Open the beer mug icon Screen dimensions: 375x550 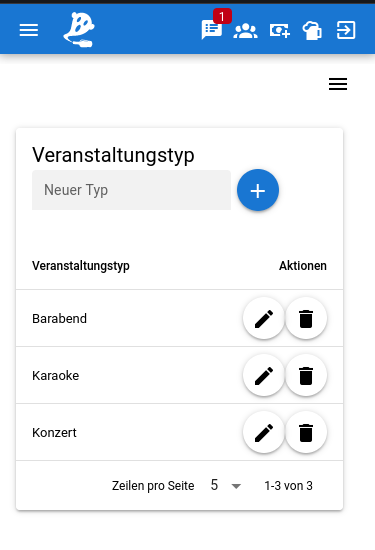pos(312,31)
